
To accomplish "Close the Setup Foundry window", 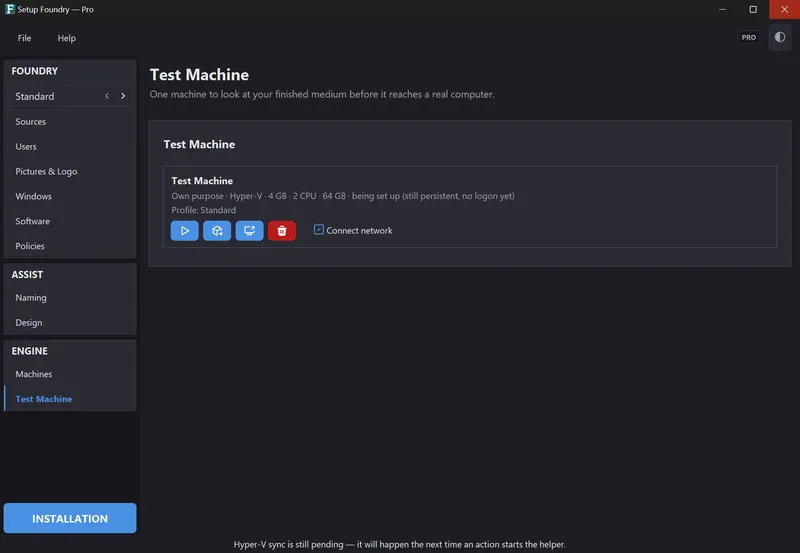I will (x=784, y=9).
